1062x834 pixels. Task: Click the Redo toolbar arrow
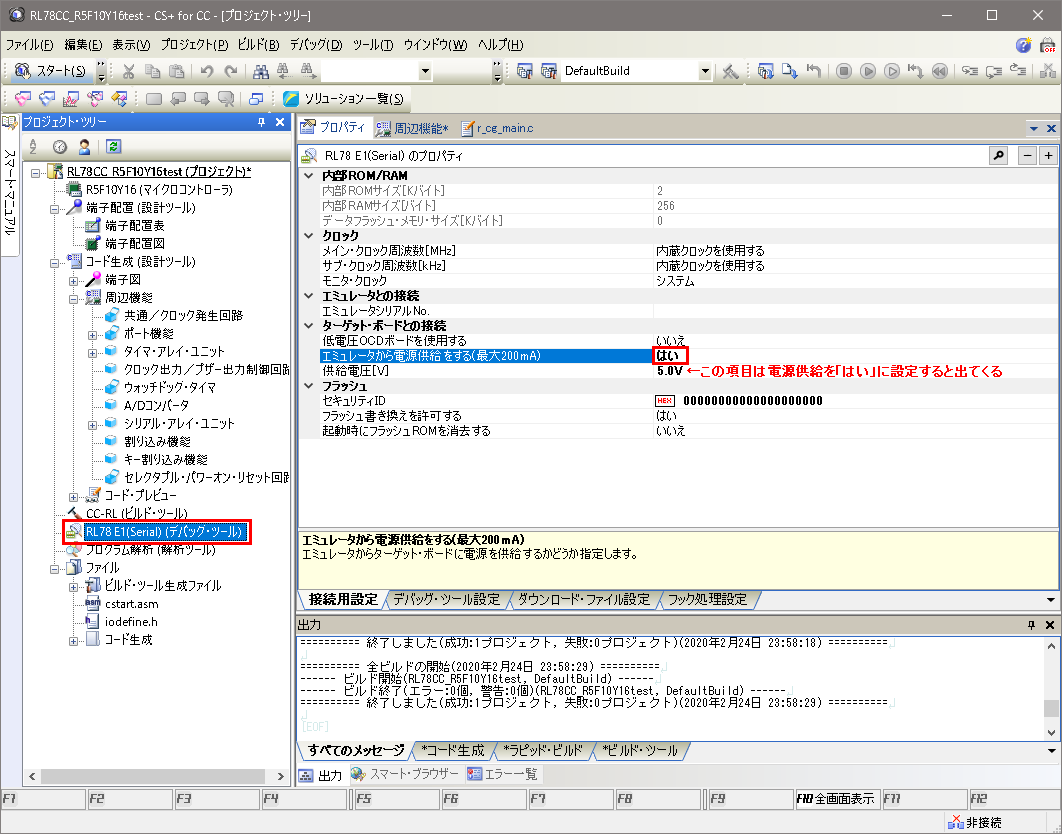click(231, 71)
